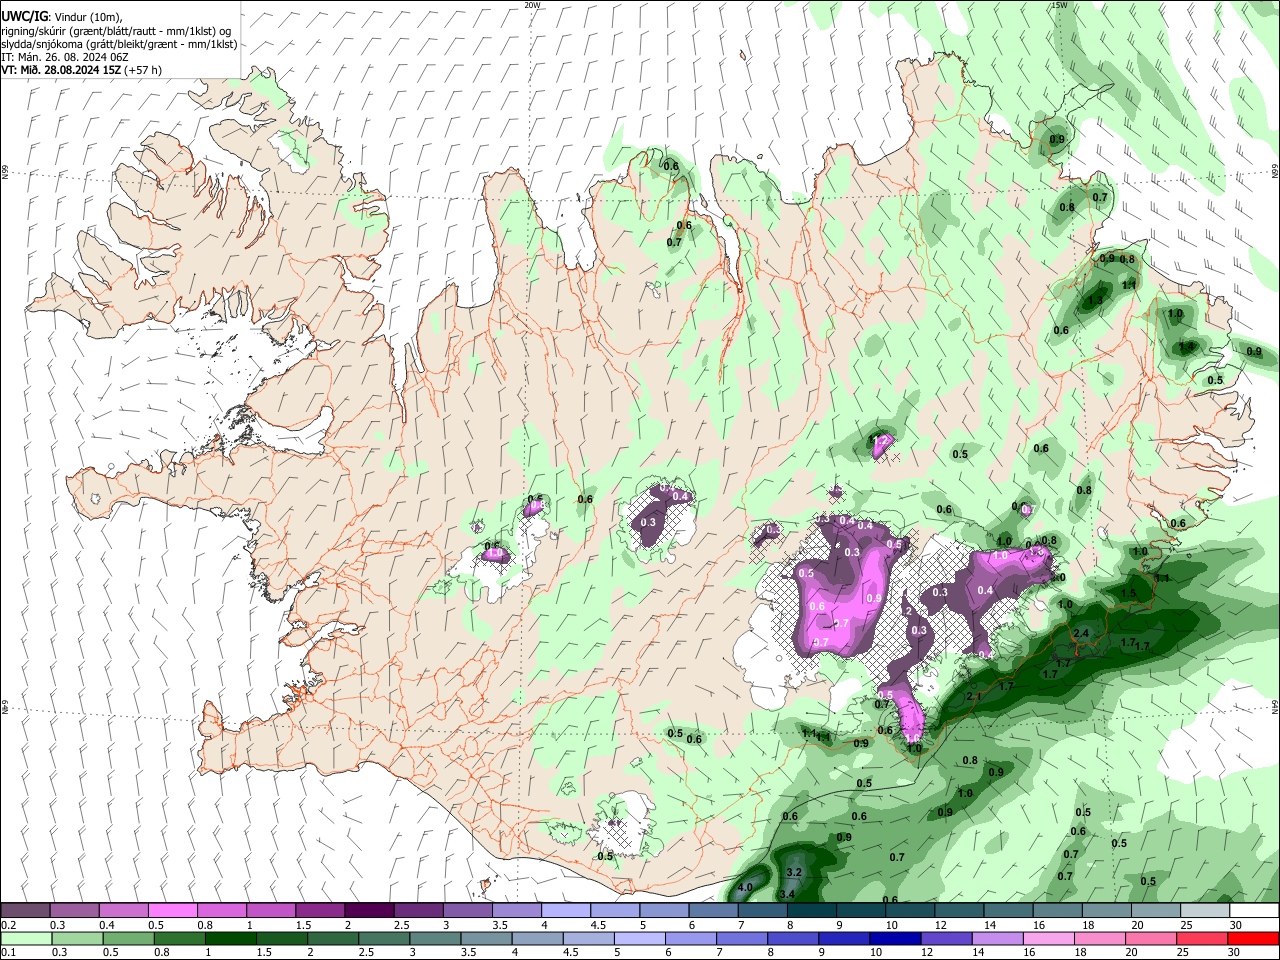
Task: Click the '1.2' value beside the small pink patch
Action: (881, 441)
